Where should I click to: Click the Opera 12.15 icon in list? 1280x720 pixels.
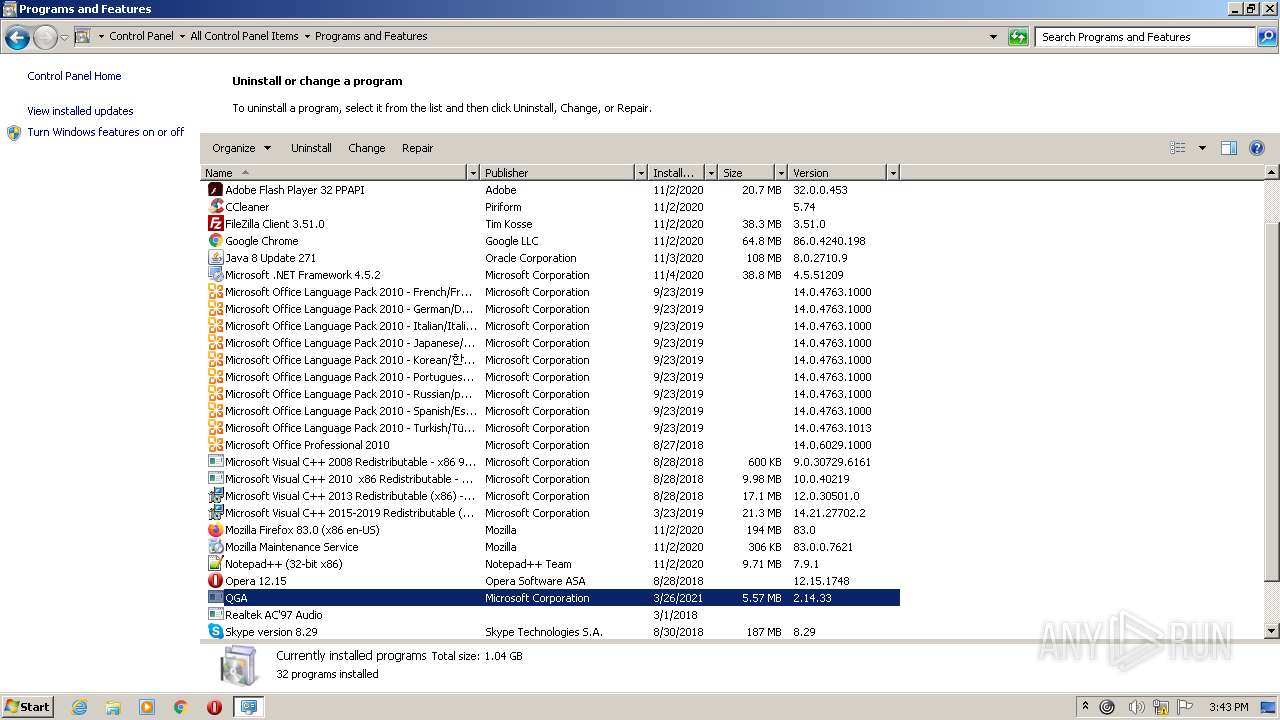215,581
